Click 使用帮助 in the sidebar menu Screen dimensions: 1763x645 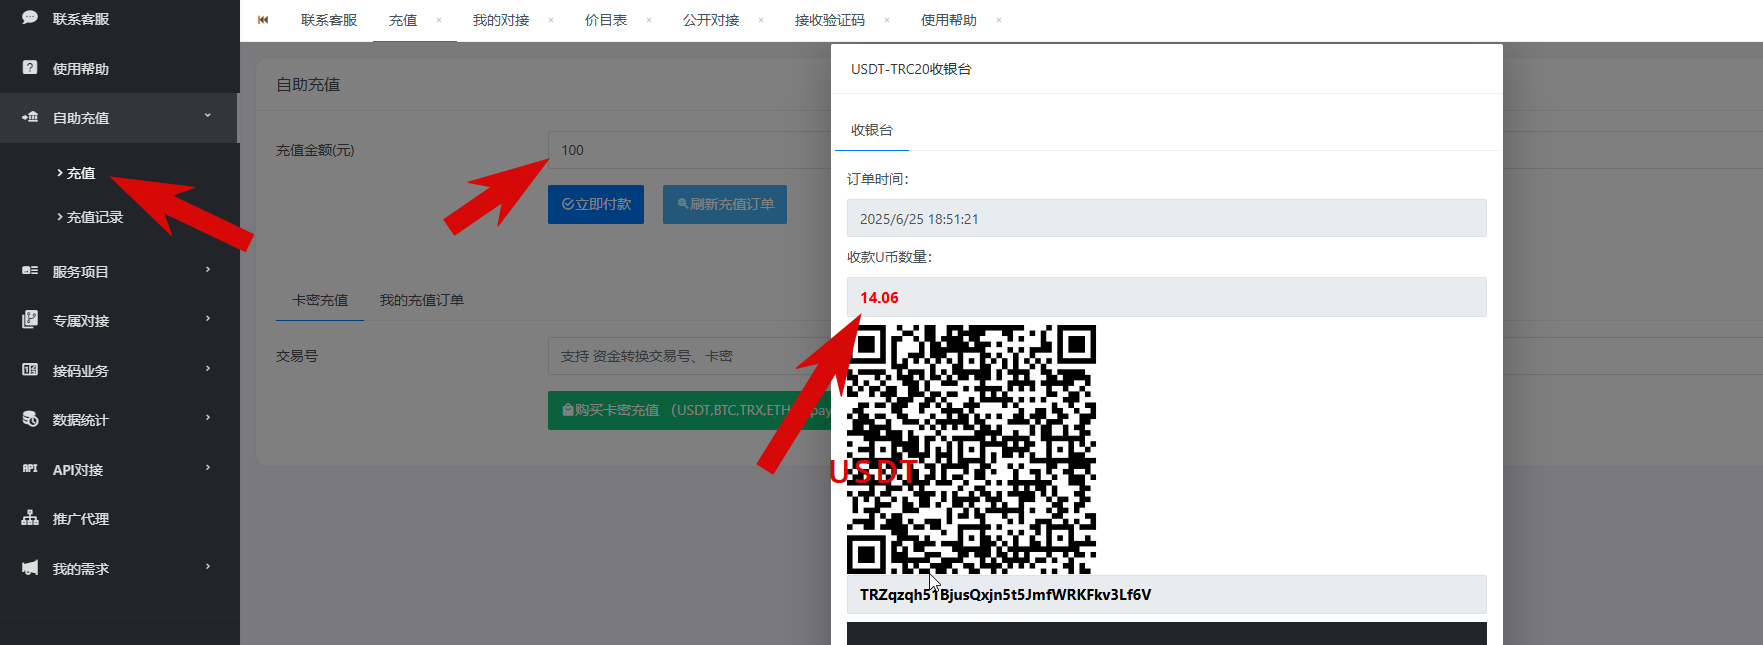[x=81, y=69]
